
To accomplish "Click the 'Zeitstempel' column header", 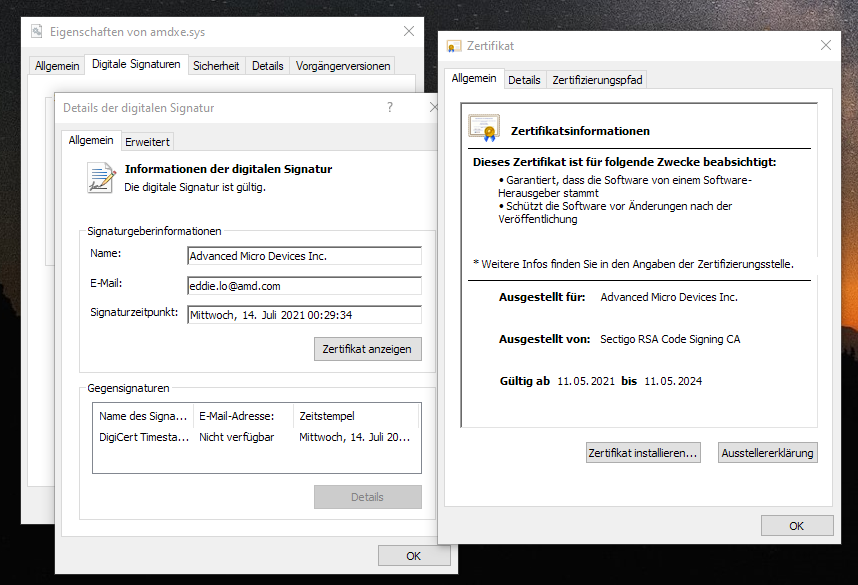I will point(356,416).
